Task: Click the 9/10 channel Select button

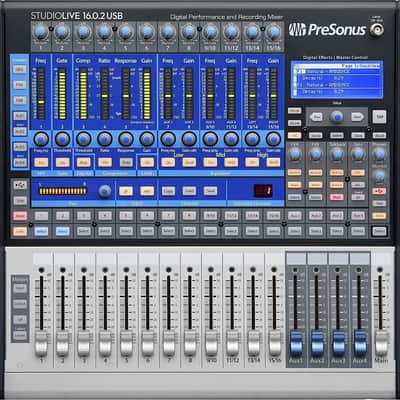Action: [x=210, y=231]
